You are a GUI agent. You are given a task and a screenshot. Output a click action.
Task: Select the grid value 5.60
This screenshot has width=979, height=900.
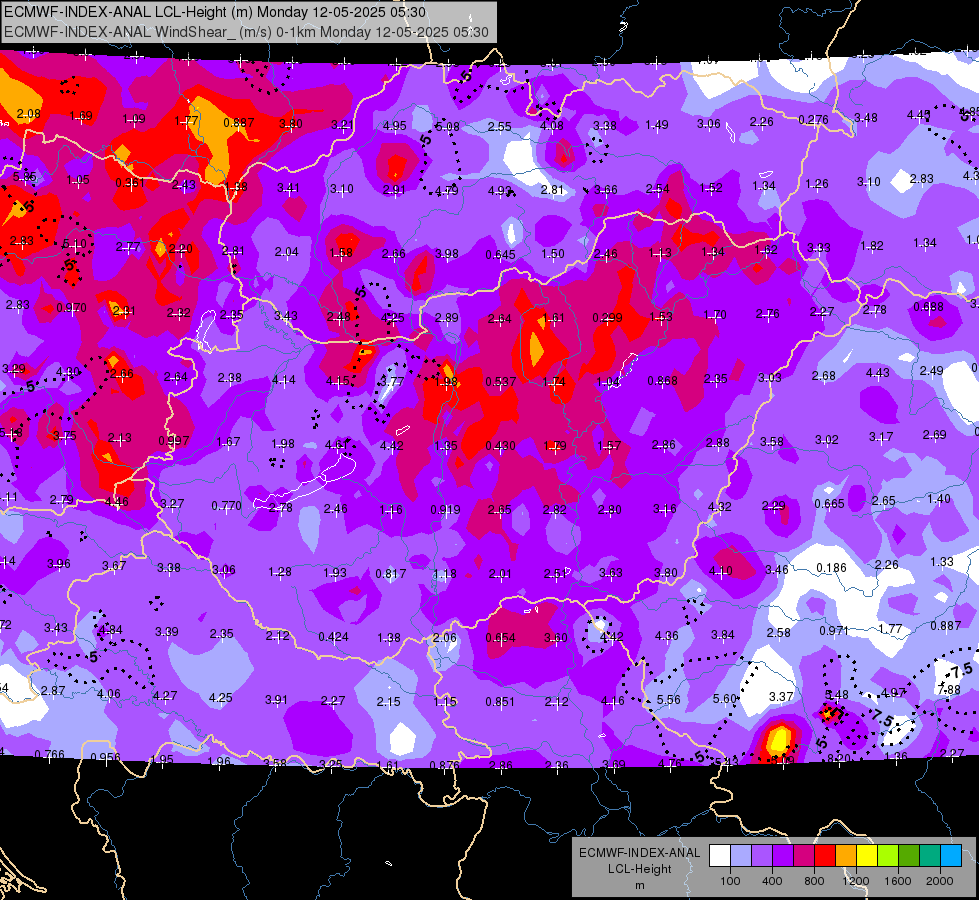724,698
